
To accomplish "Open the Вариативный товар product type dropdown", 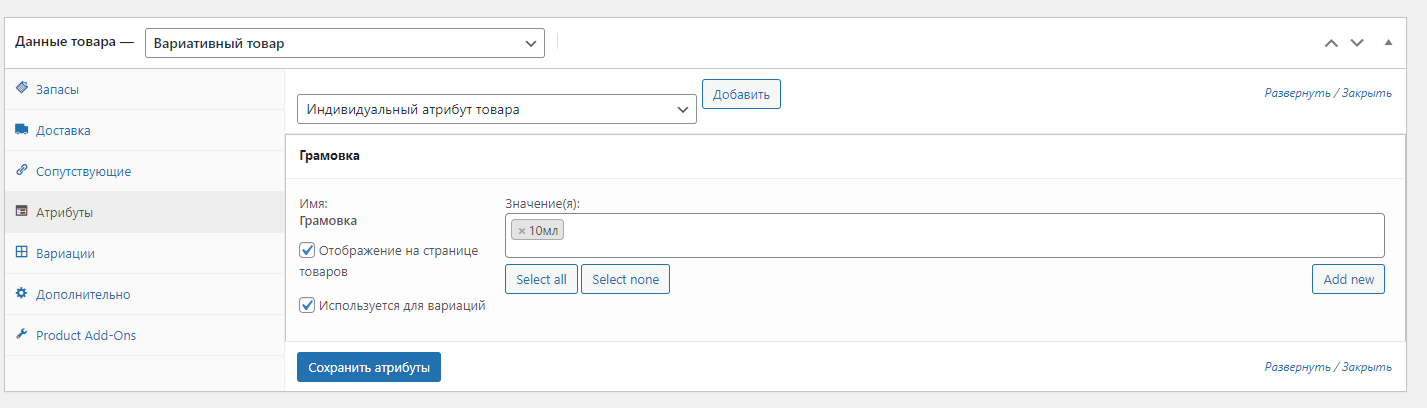I will (x=345, y=43).
